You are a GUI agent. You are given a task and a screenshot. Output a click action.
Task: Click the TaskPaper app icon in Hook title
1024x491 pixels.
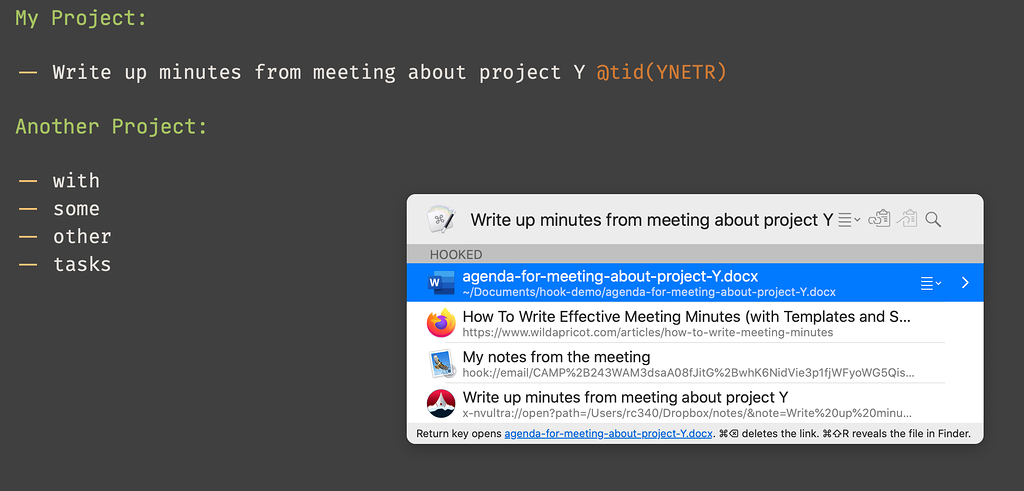coord(441,220)
